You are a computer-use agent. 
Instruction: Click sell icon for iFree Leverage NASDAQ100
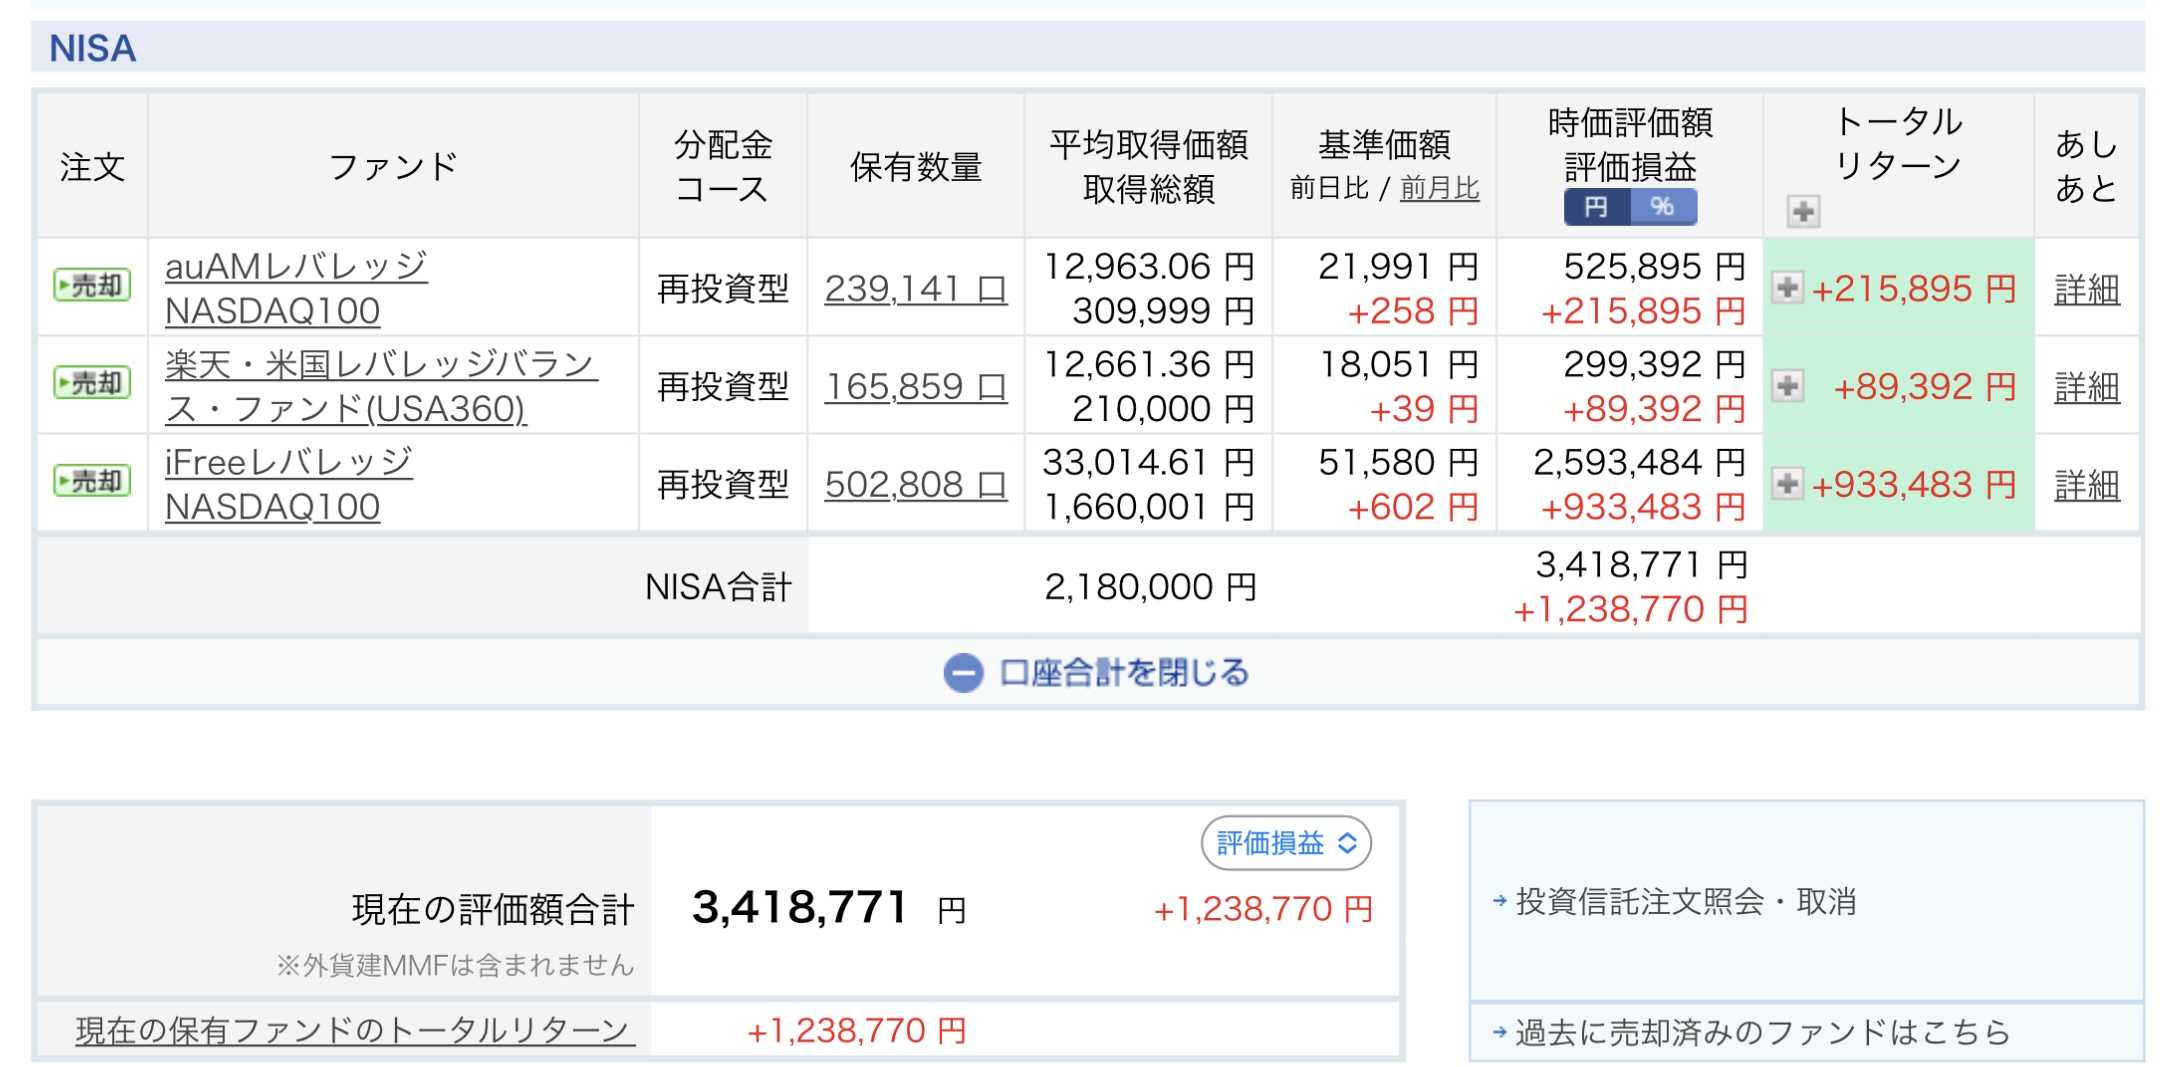(x=92, y=481)
